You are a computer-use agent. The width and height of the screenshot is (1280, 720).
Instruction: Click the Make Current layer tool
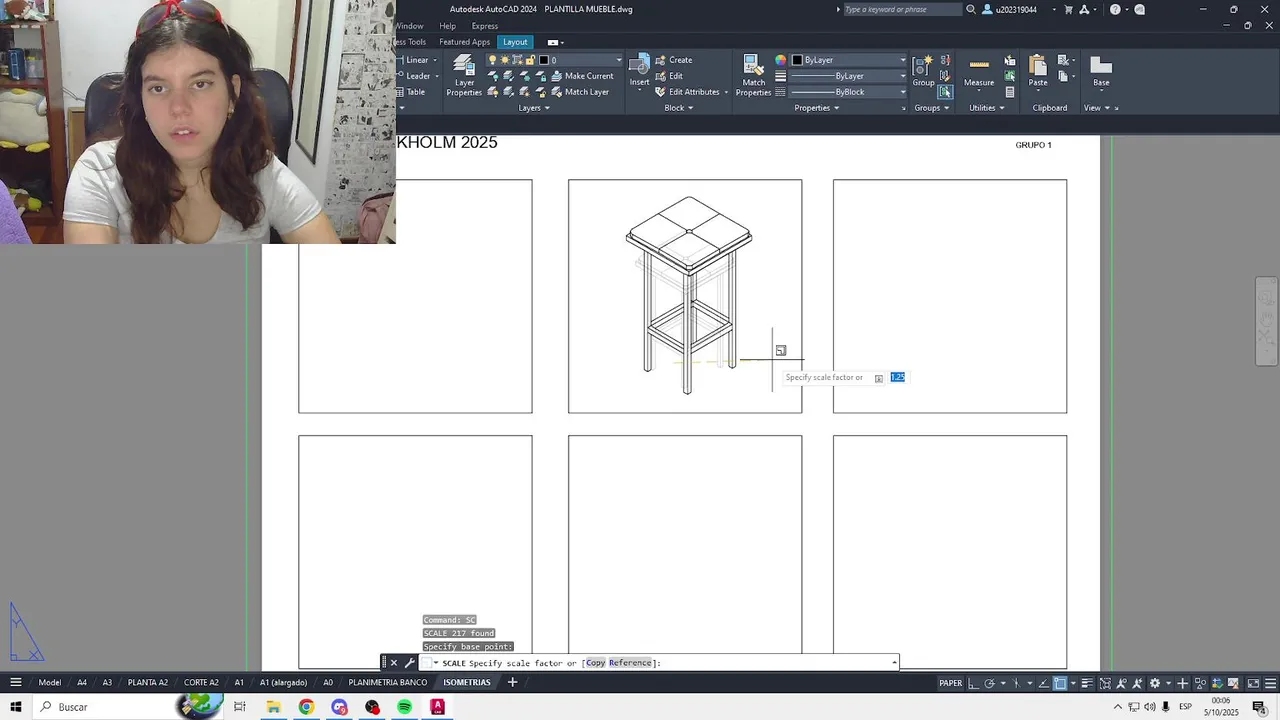[x=582, y=76]
